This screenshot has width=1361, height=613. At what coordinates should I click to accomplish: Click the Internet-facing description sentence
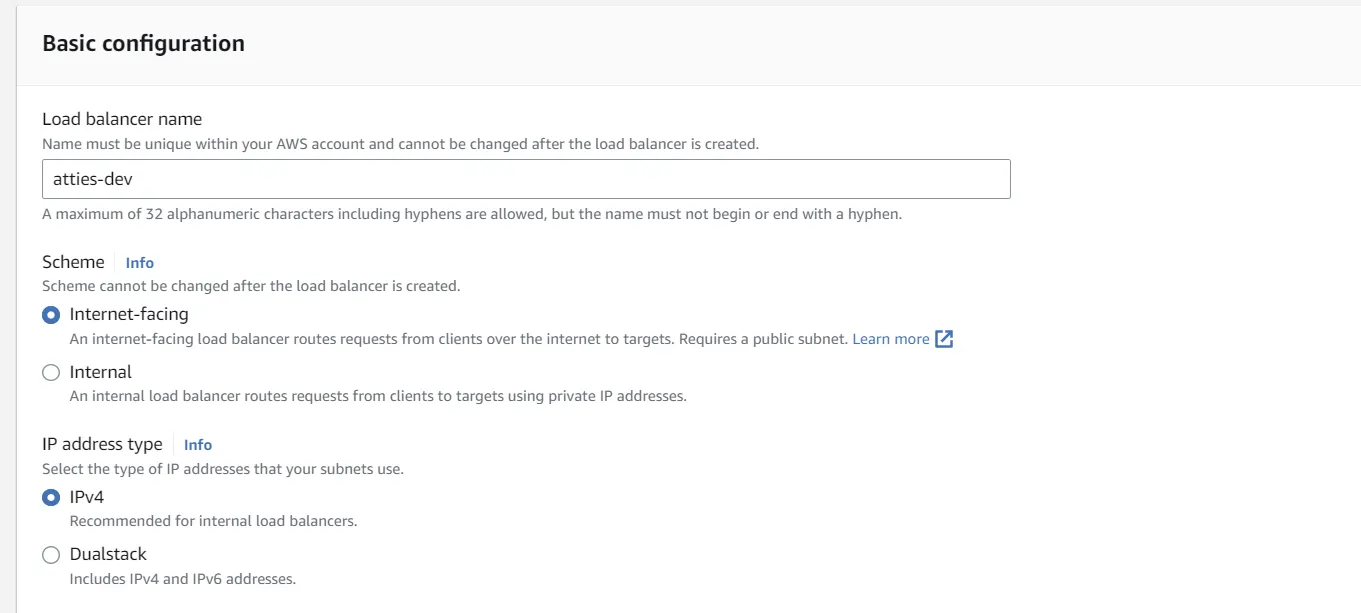pyautogui.click(x=458, y=339)
